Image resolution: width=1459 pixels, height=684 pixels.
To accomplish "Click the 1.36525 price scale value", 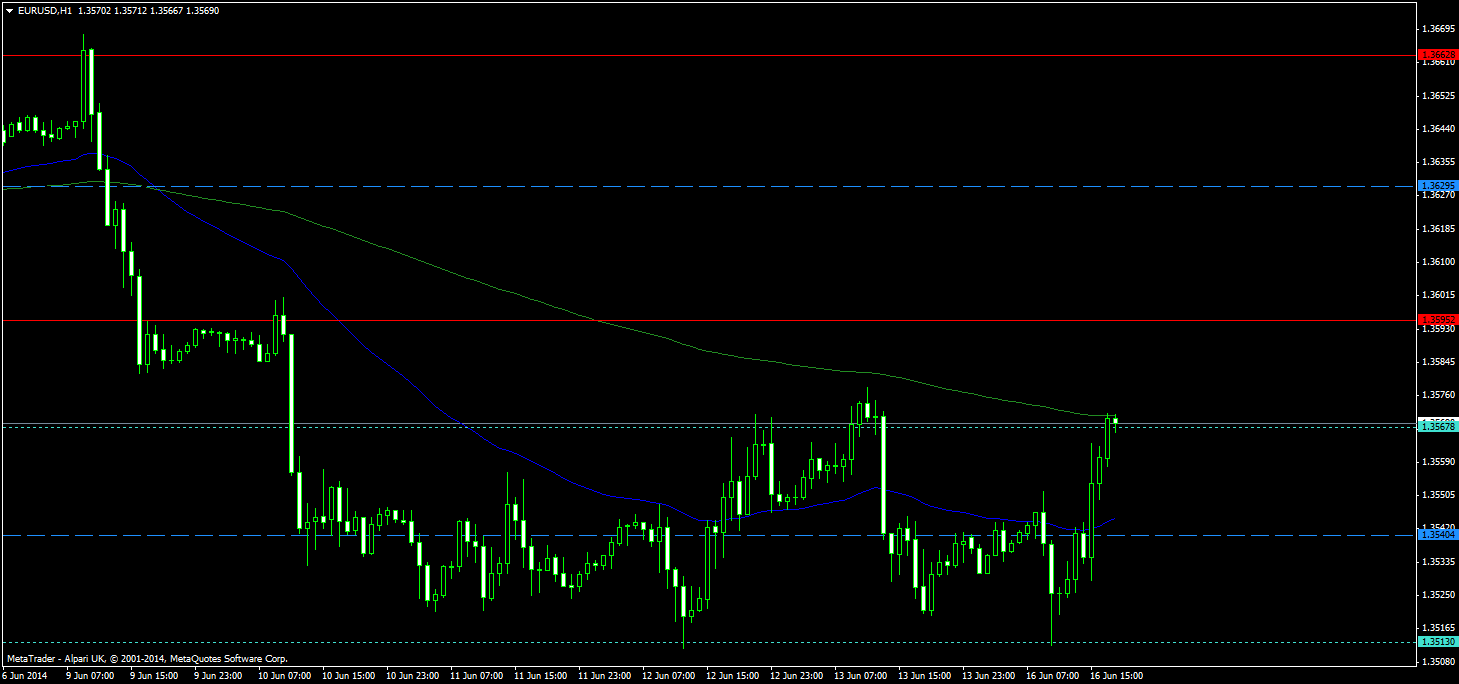I will pos(1439,96).
